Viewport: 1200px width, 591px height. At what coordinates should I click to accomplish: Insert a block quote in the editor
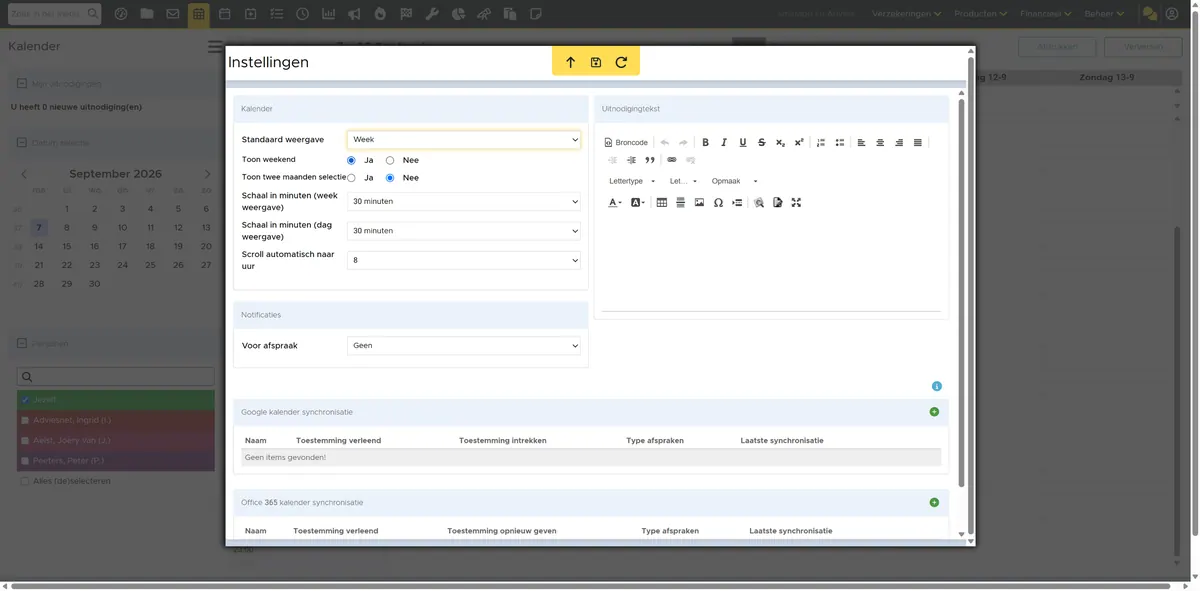point(650,160)
